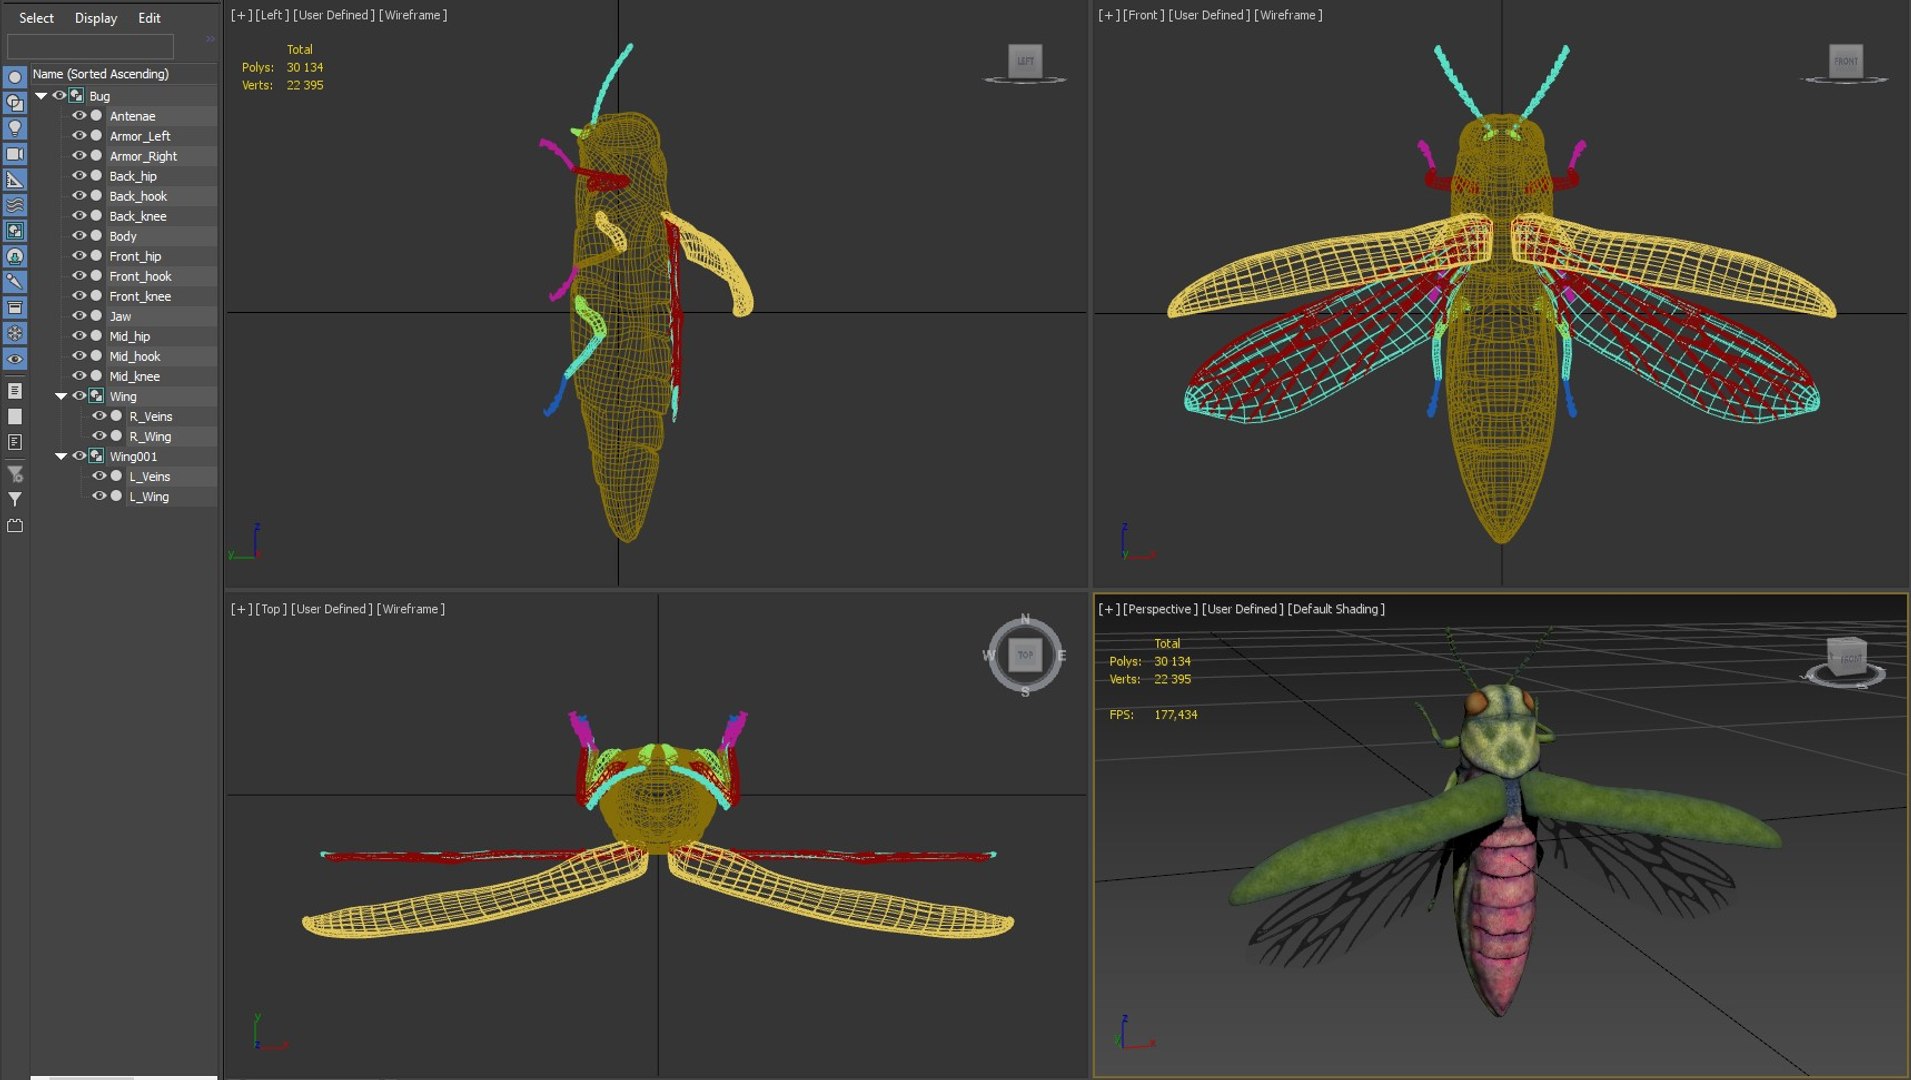Screen dimensions: 1911x1080
Task: Open the Perspective viewport label menu
Action: click(1160, 609)
